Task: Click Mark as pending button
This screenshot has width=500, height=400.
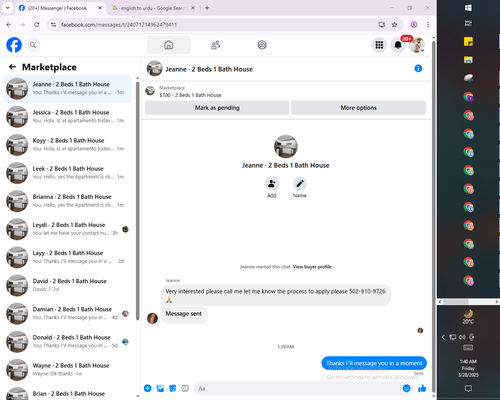Action: (217, 108)
